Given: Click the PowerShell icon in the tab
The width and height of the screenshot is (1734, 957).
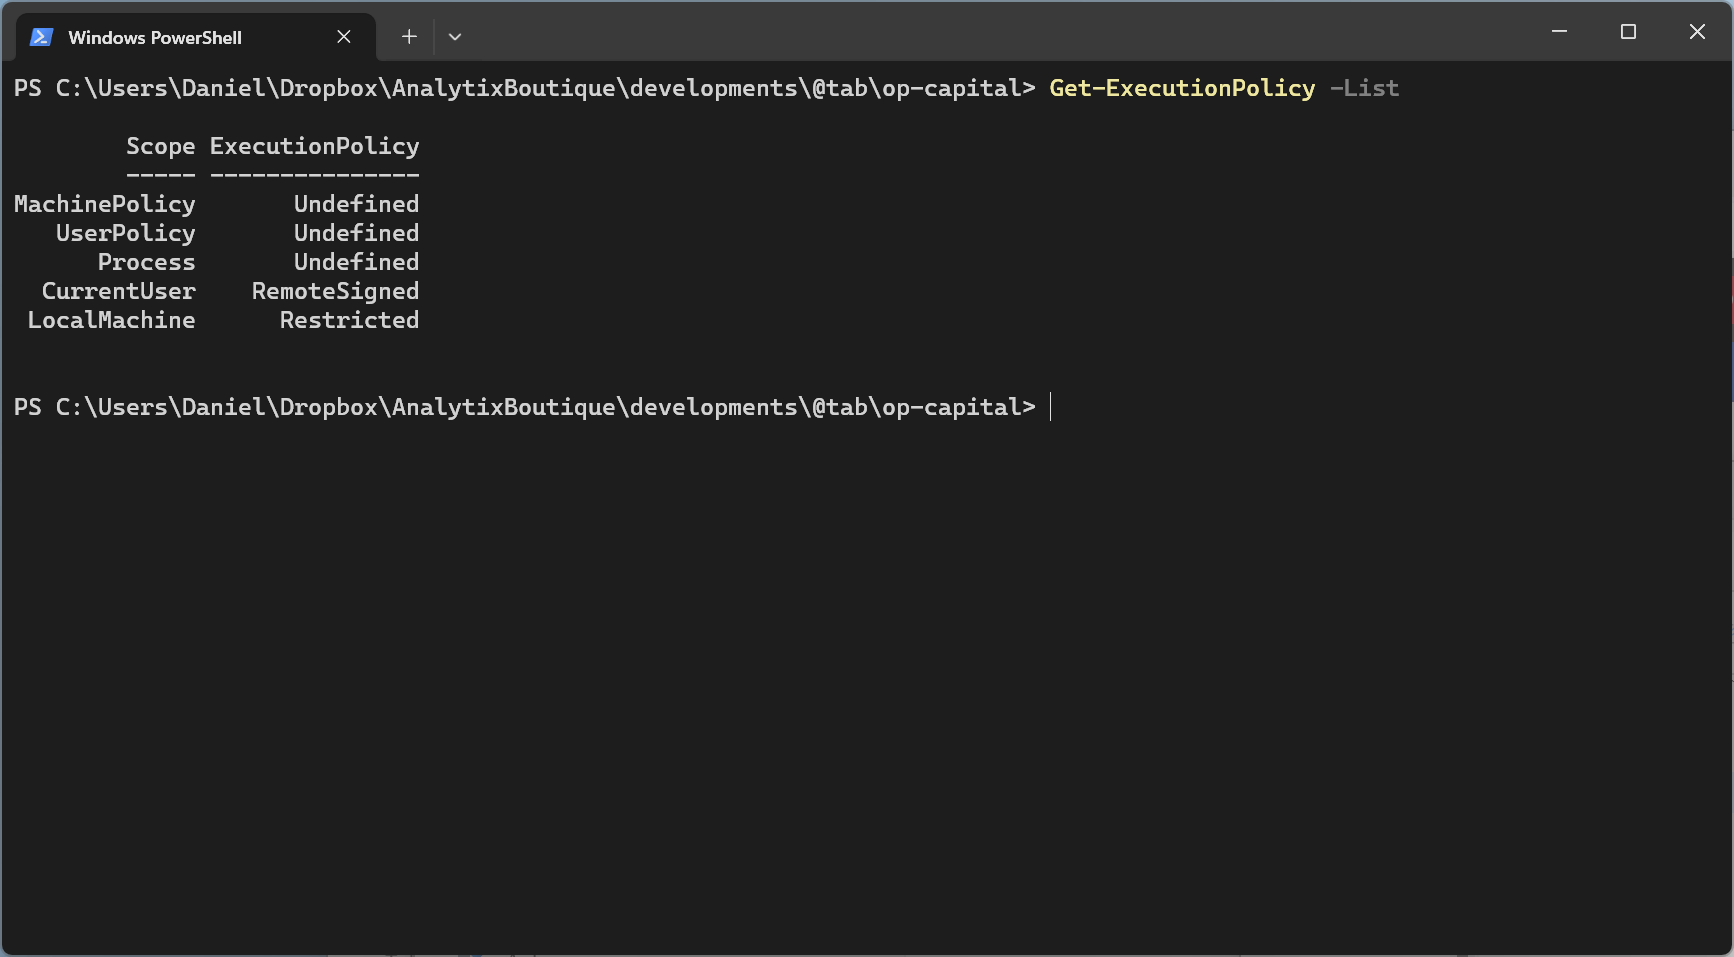Looking at the screenshot, I should (x=39, y=37).
